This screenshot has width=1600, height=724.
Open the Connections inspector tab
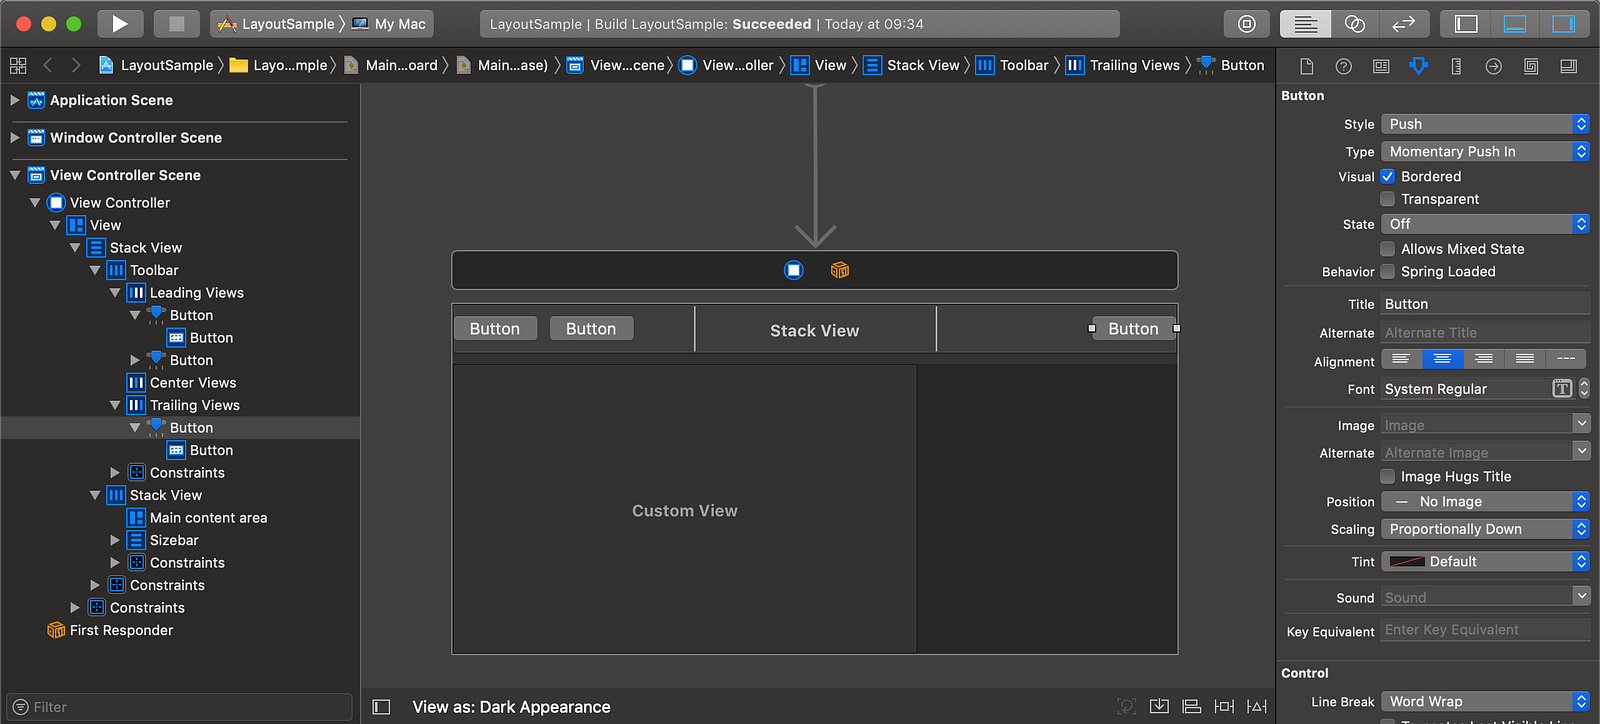click(1493, 66)
